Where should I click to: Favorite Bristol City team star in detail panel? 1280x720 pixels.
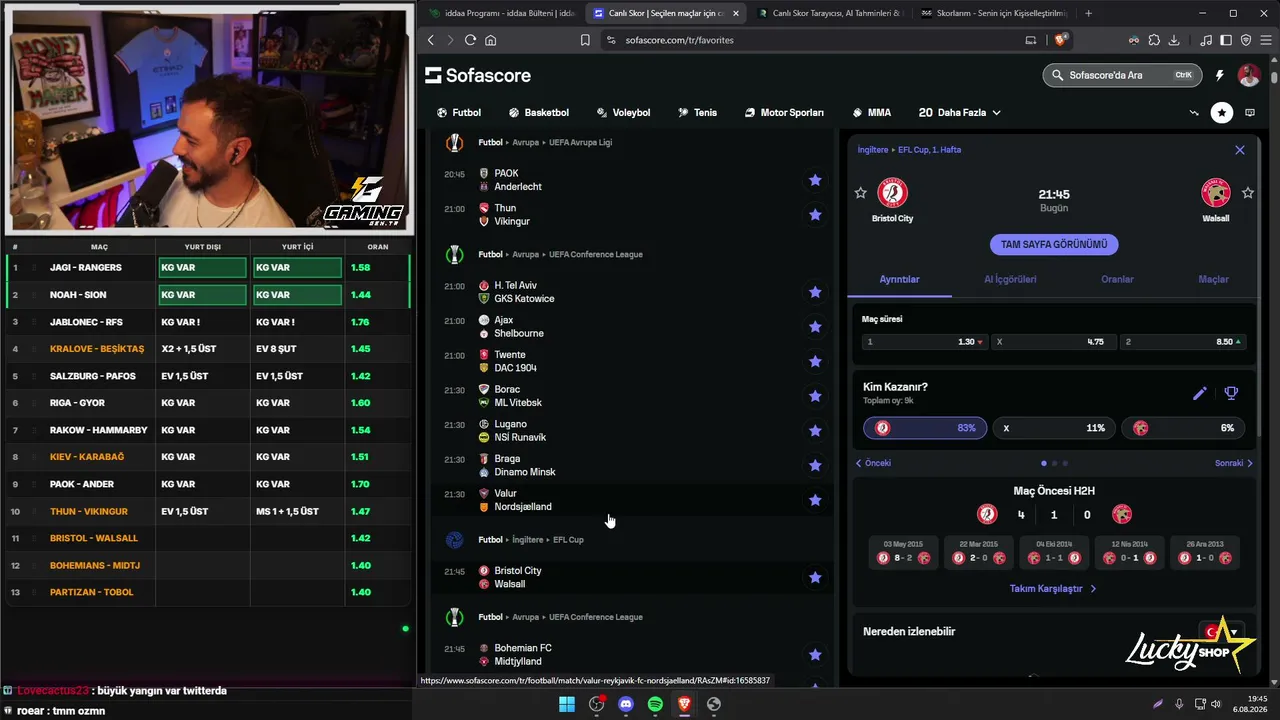pyautogui.click(x=861, y=193)
